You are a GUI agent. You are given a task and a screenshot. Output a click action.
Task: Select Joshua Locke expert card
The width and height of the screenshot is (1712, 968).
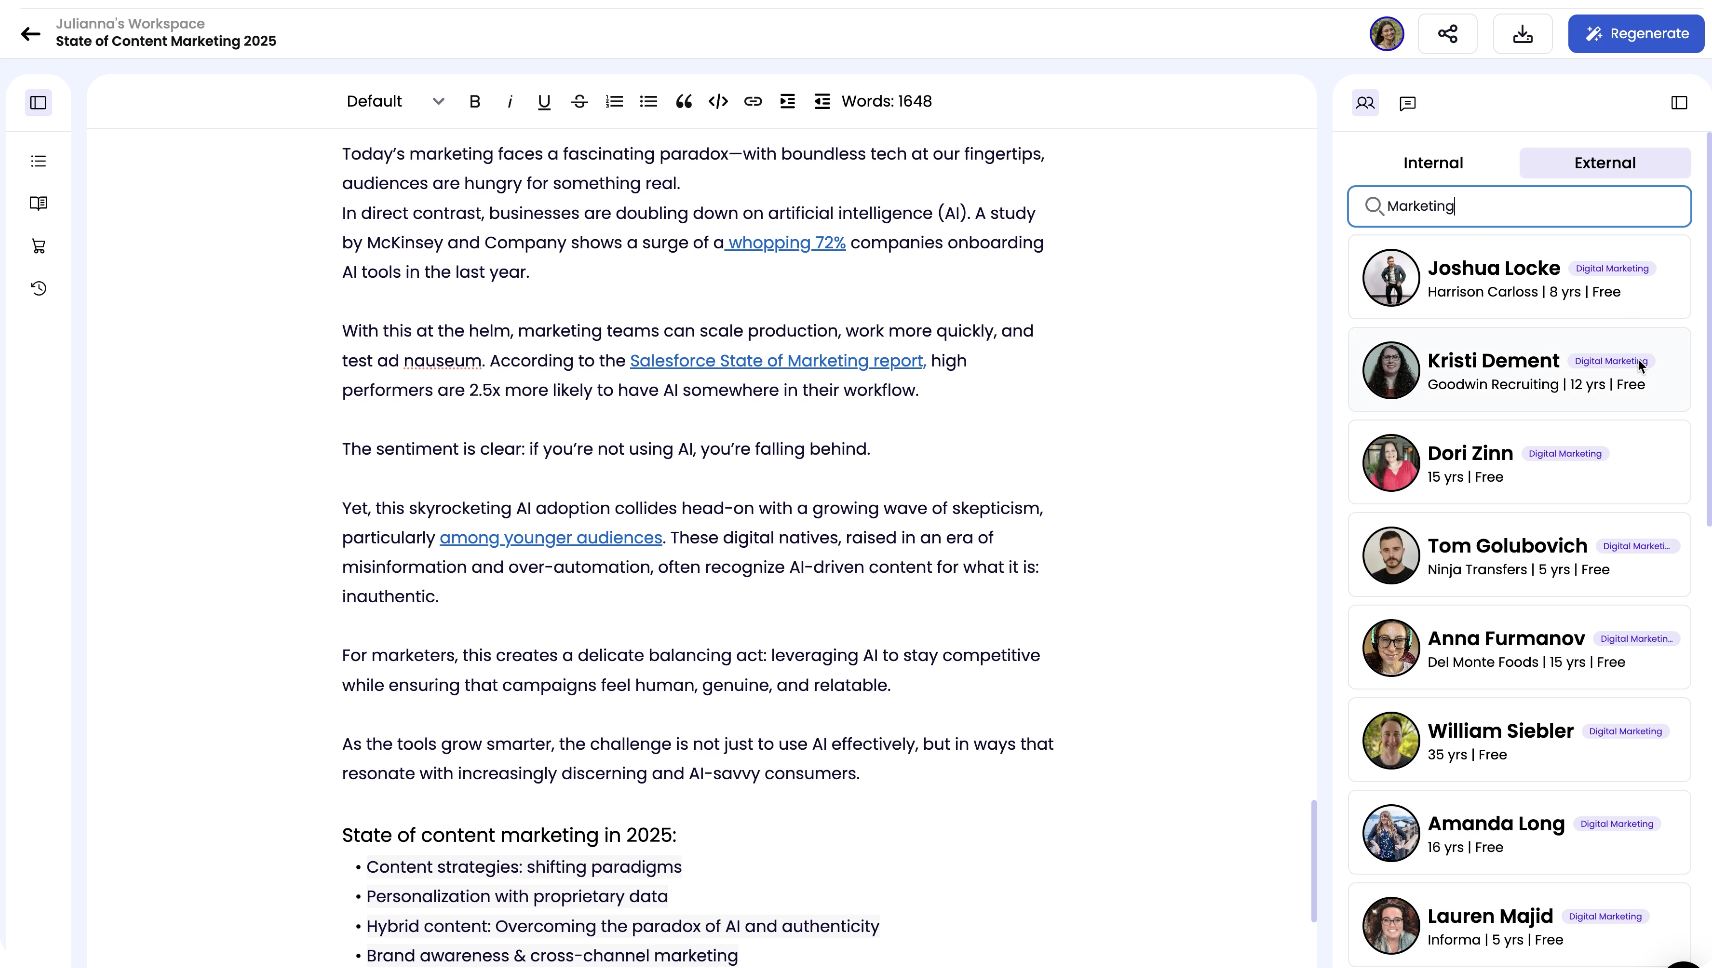pos(1519,277)
